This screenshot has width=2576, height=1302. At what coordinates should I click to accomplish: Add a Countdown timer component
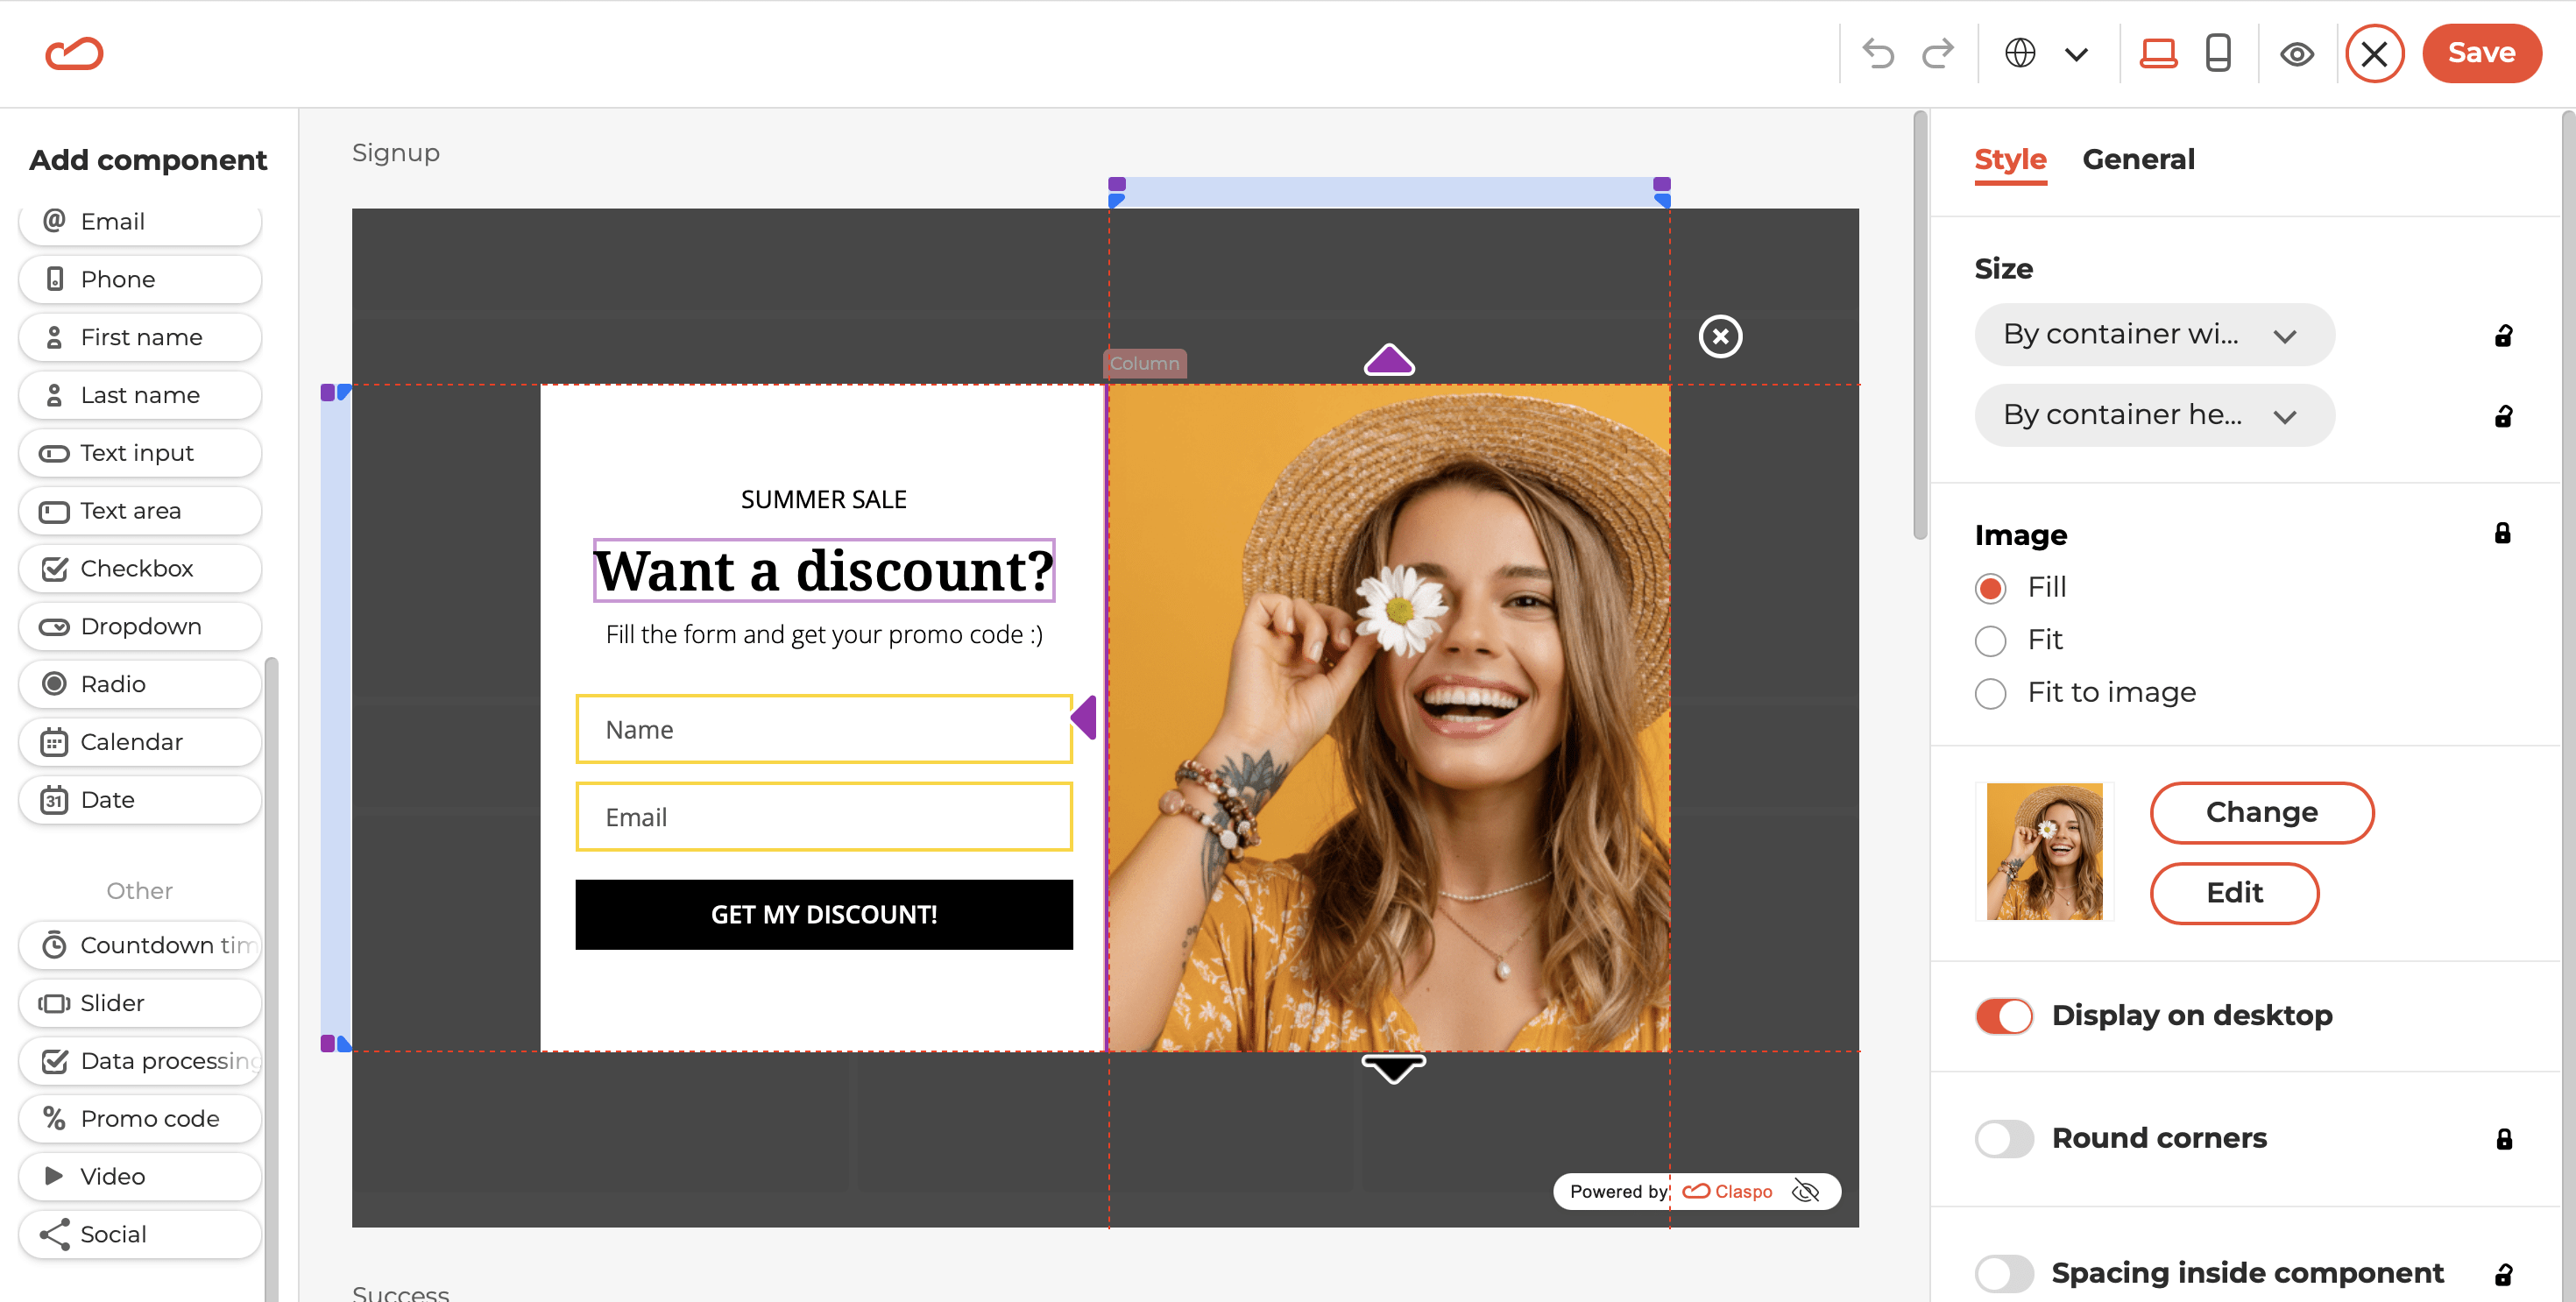point(140,945)
